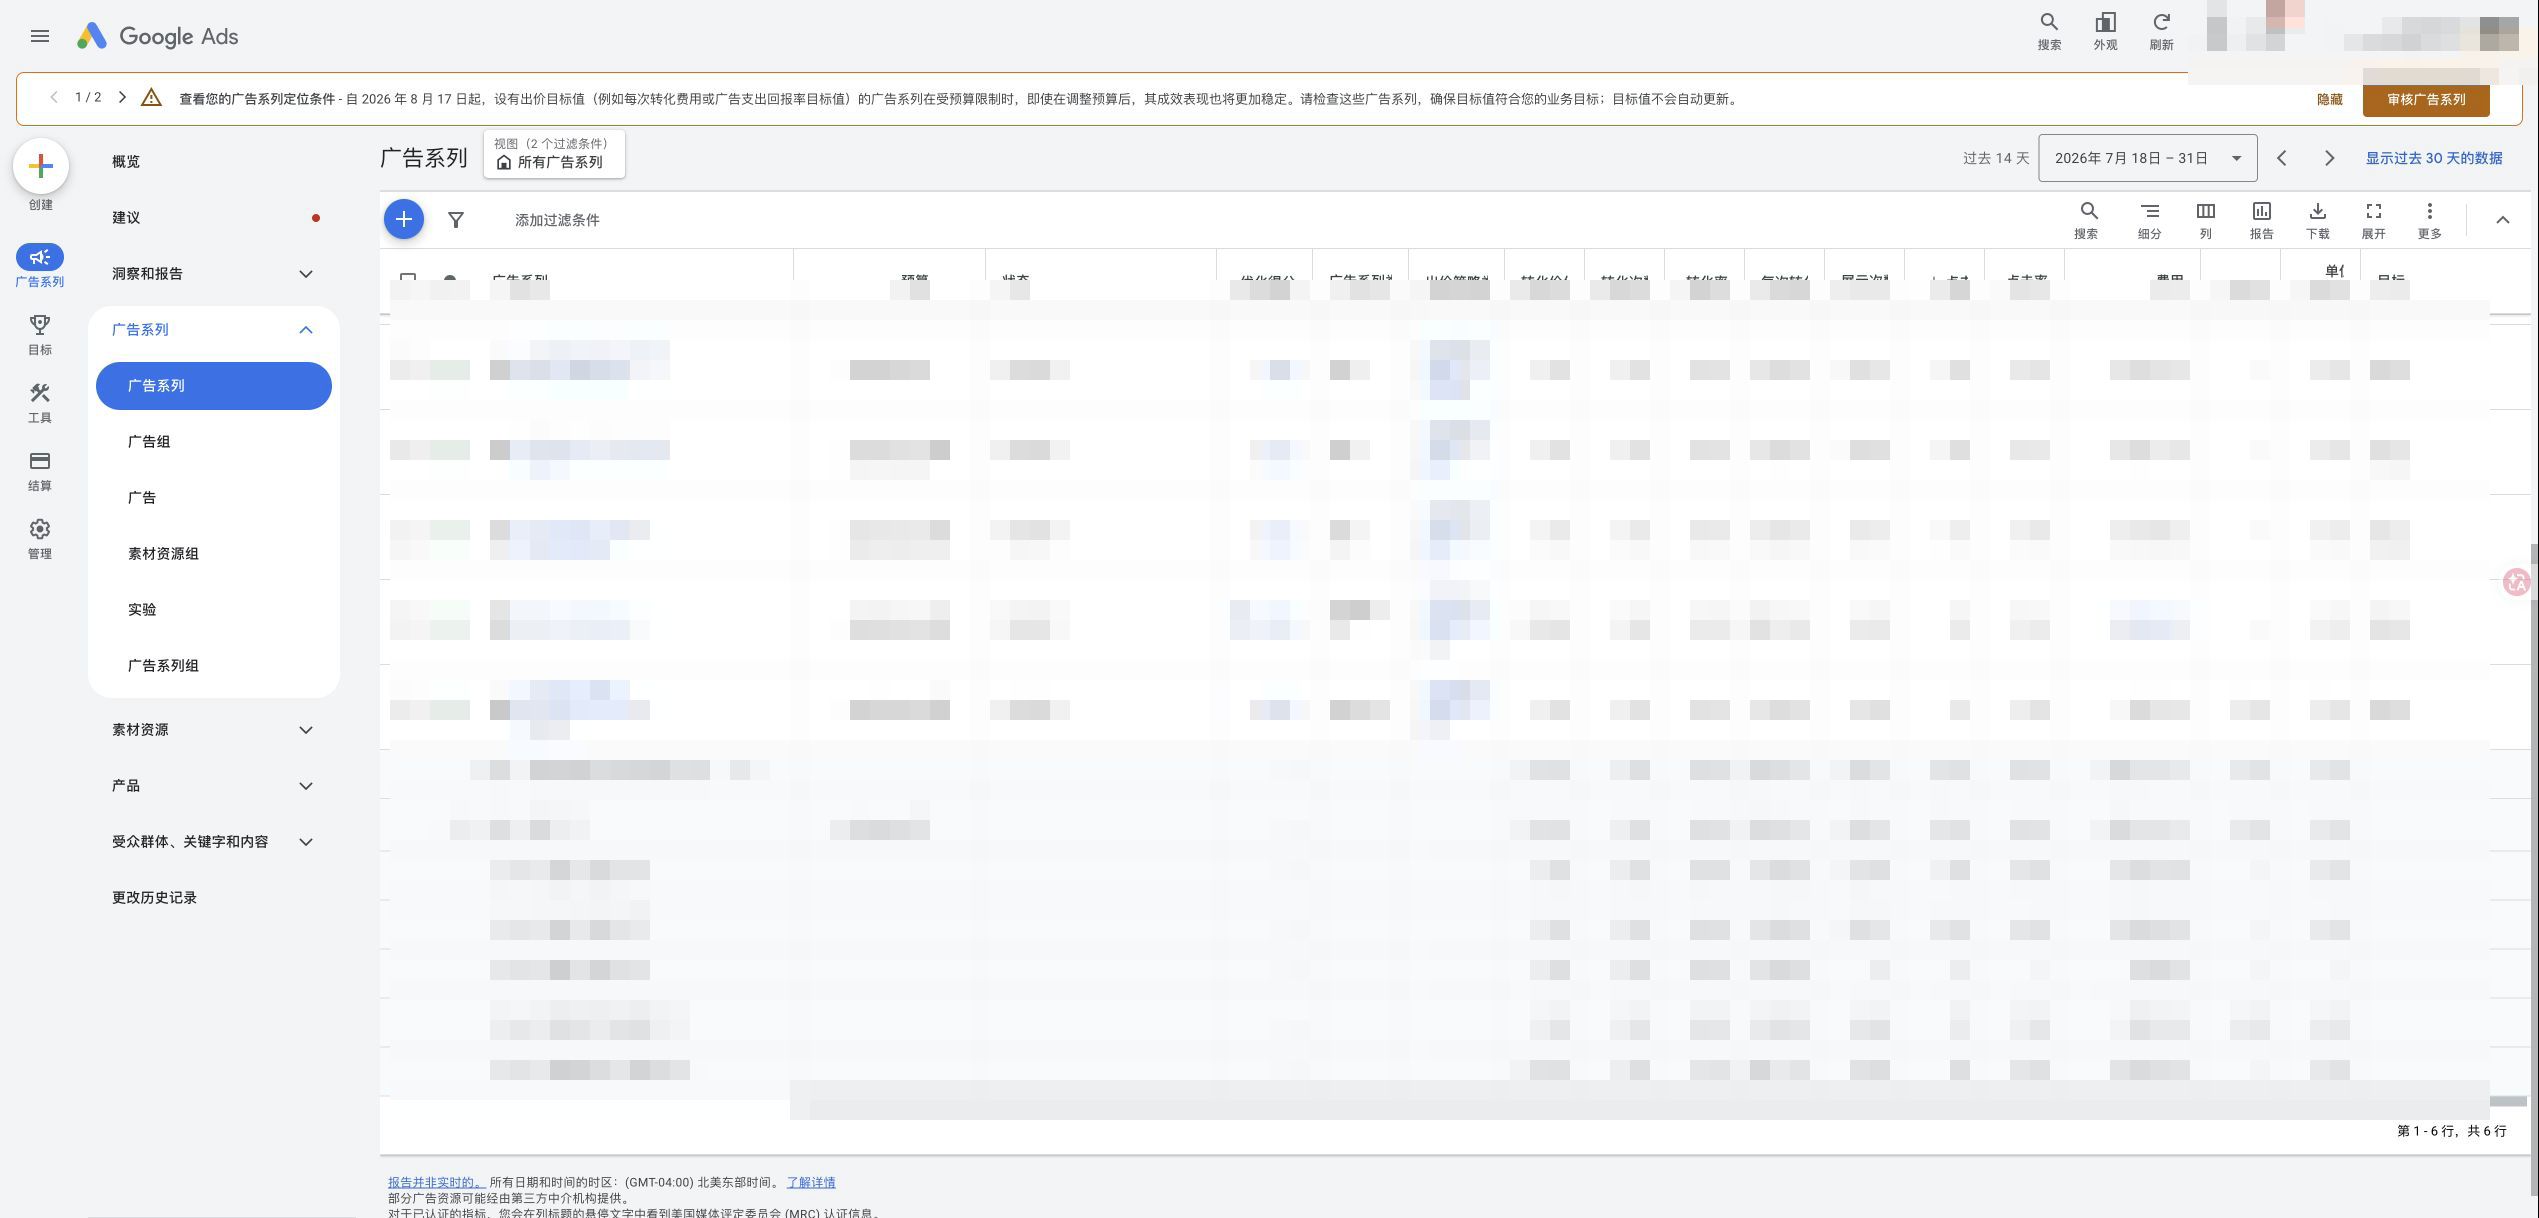Open the segment (细分) icon
The image size is (2539, 1218).
click(x=2149, y=220)
